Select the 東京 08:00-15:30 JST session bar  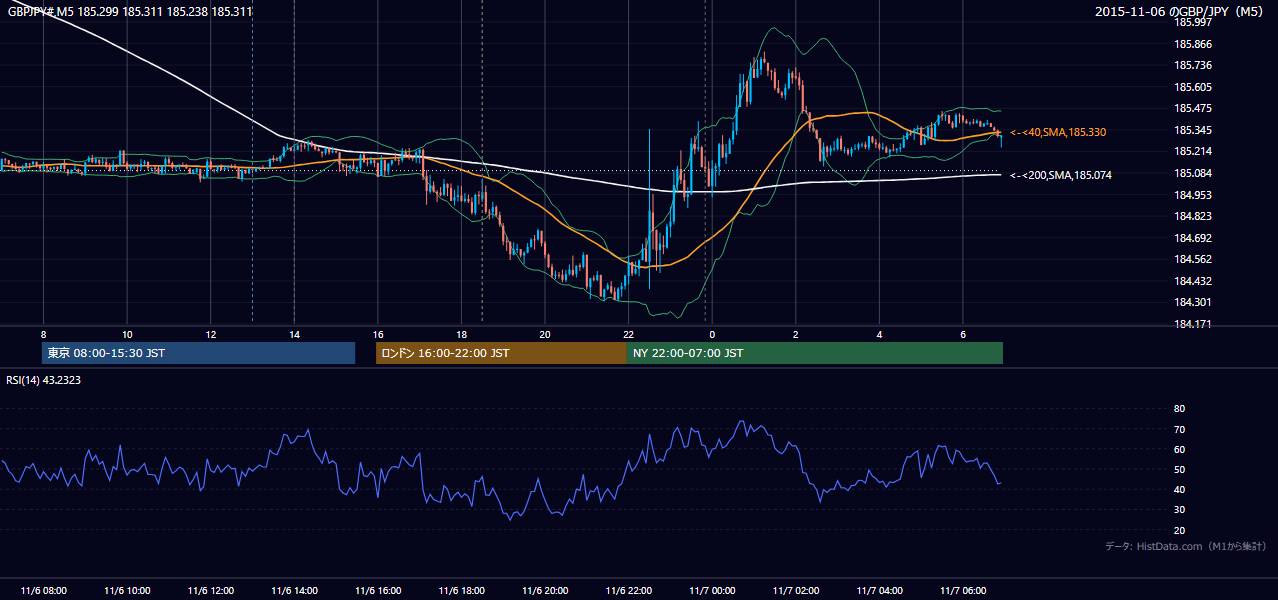tap(198, 353)
